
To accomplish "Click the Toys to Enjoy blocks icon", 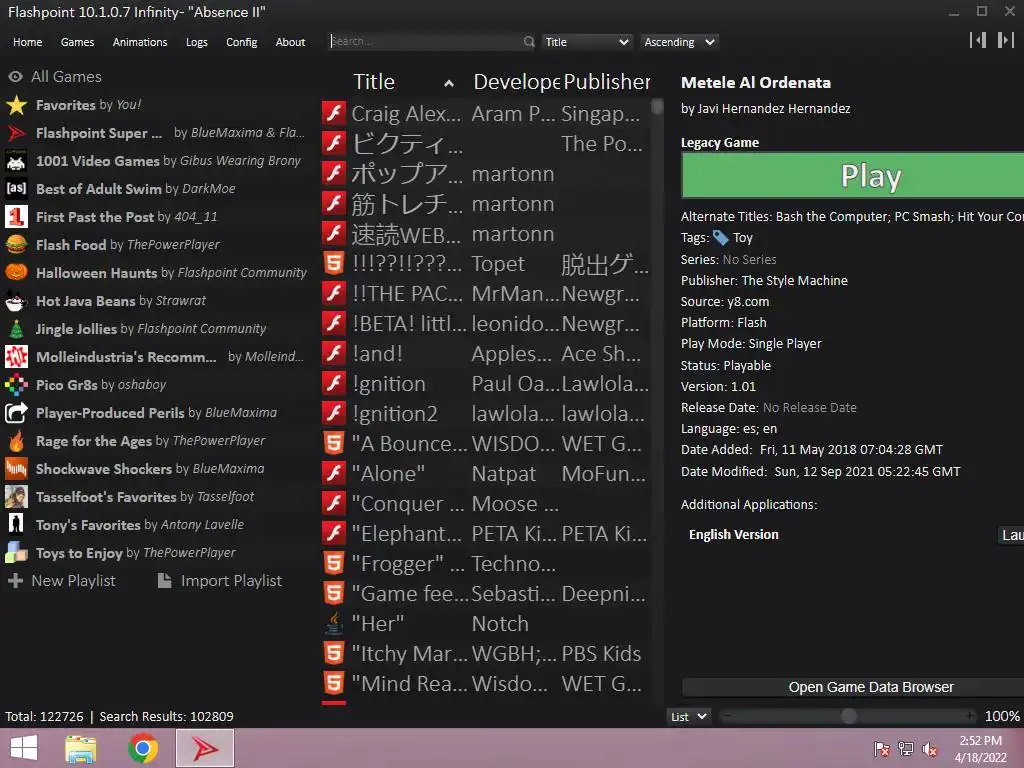I will point(16,553).
